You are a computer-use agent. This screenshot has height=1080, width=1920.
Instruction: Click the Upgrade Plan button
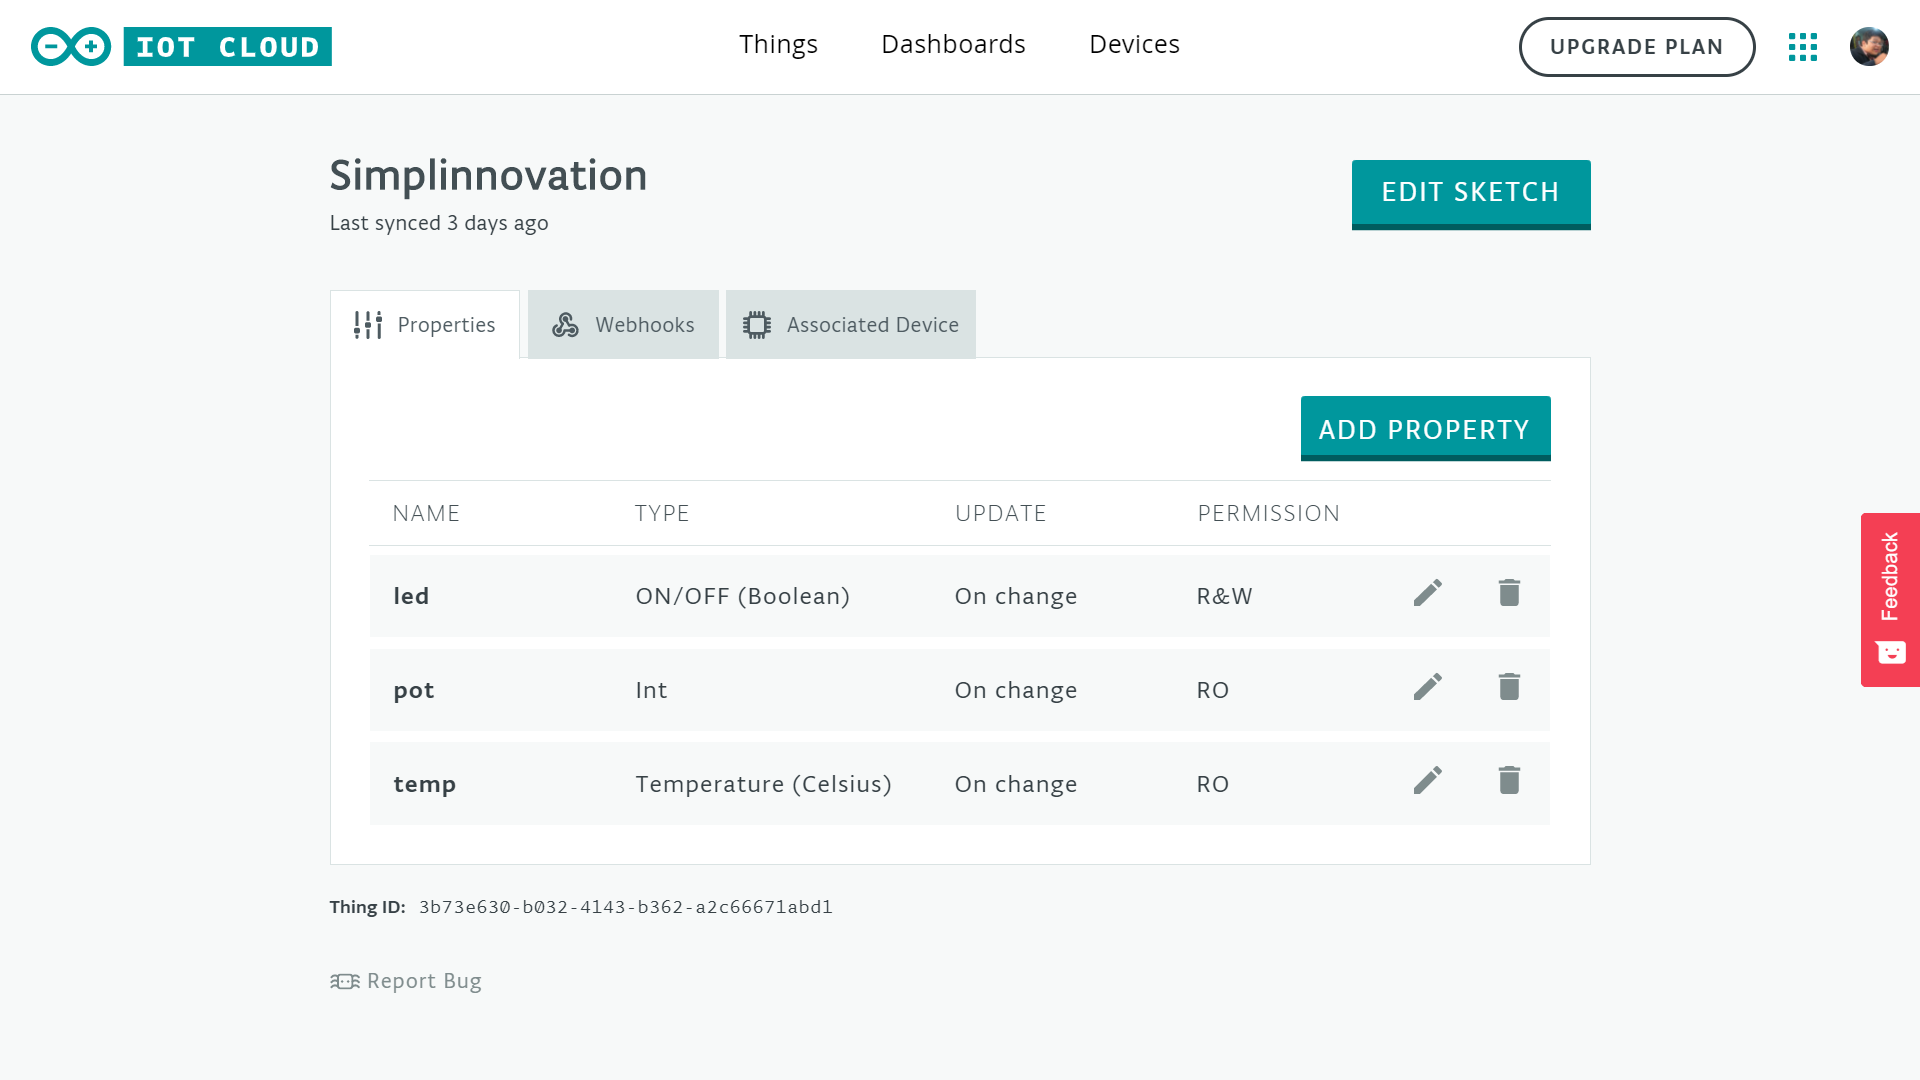pos(1636,47)
